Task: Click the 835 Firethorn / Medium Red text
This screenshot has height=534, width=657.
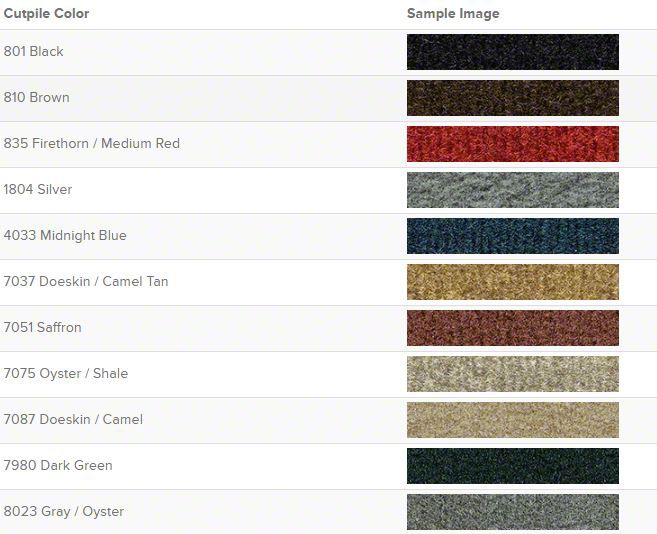Action: click(x=92, y=143)
